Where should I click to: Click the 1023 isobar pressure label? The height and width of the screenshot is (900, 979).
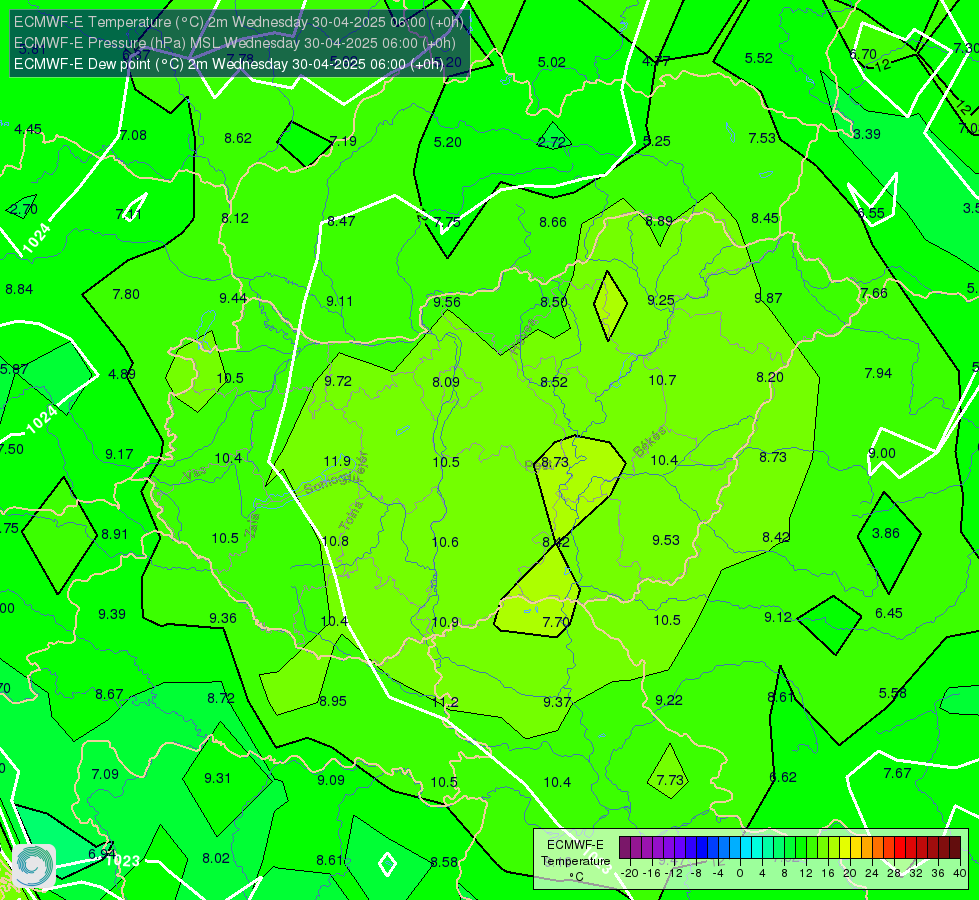click(123, 861)
